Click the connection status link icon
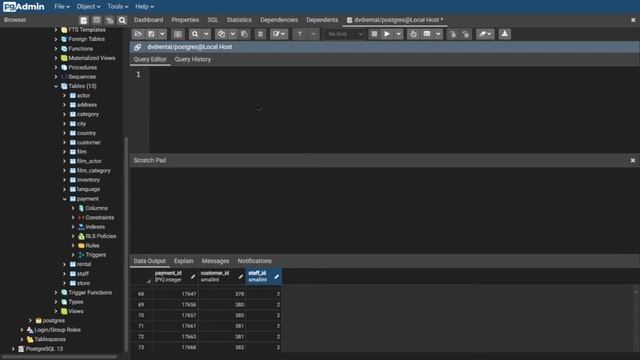640x360 pixels. click(x=138, y=47)
